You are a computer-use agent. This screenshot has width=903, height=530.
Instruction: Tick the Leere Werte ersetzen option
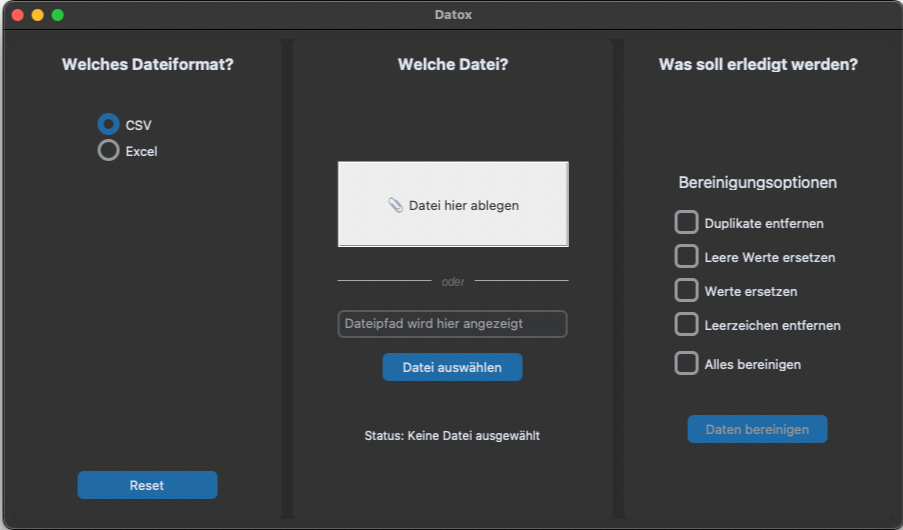pos(686,256)
